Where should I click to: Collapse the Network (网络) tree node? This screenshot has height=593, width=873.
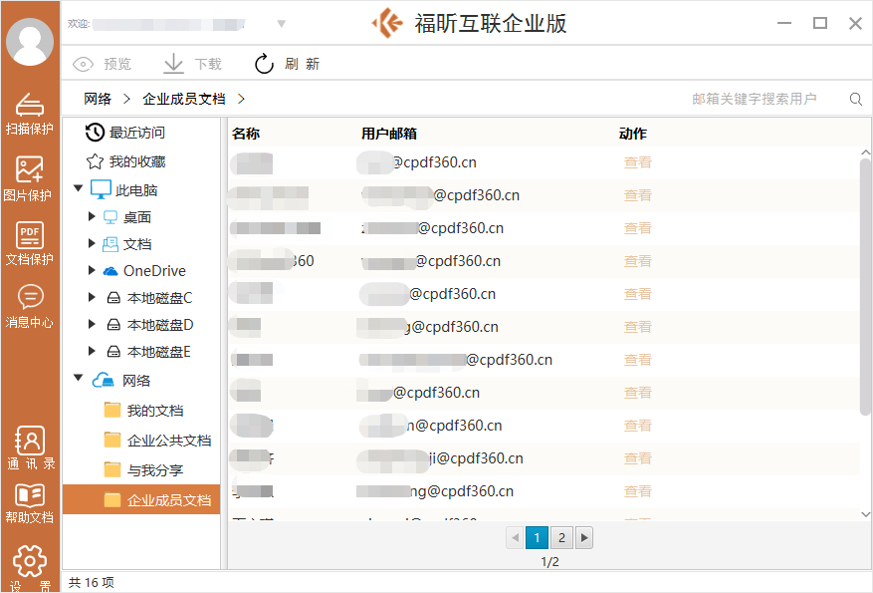pyautogui.click(x=79, y=378)
